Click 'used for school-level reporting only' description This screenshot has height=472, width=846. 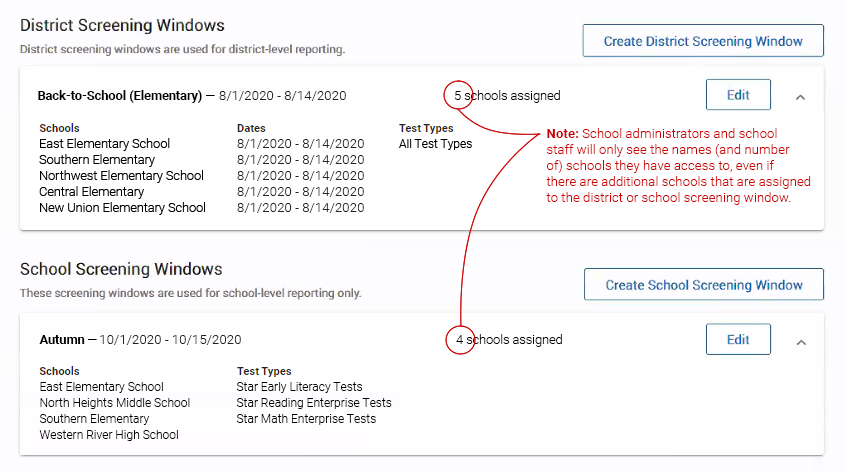(190, 293)
